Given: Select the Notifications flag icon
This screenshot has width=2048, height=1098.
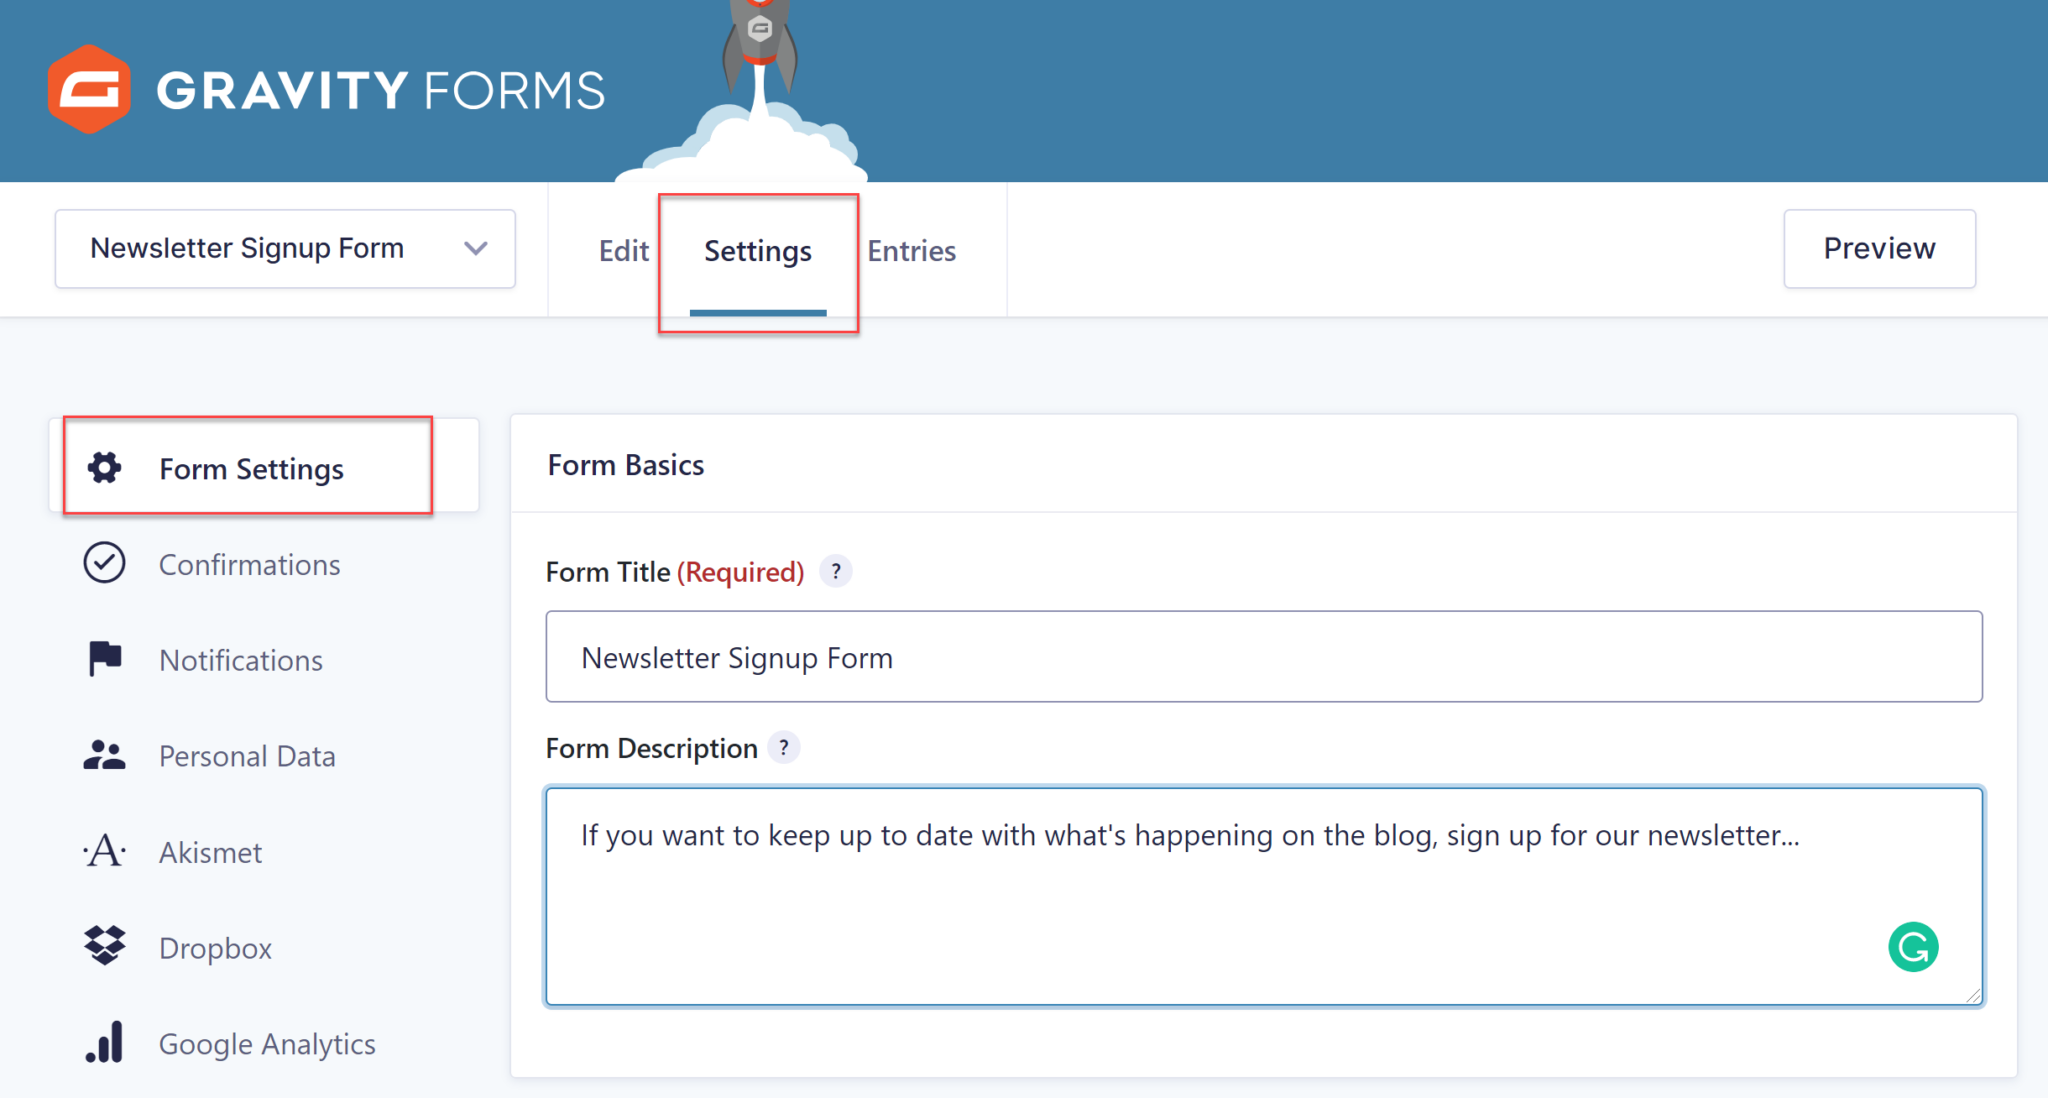Looking at the screenshot, I should click(x=104, y=658).
